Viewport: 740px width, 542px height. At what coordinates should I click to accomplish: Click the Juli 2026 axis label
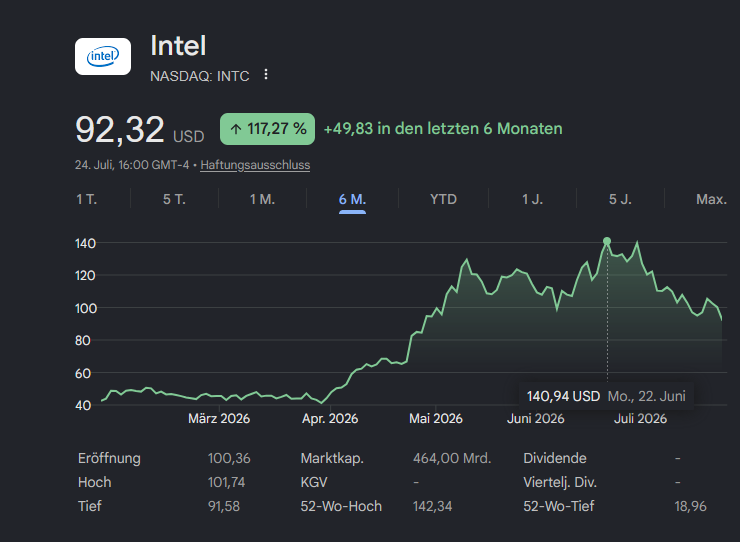click(640, 419)
